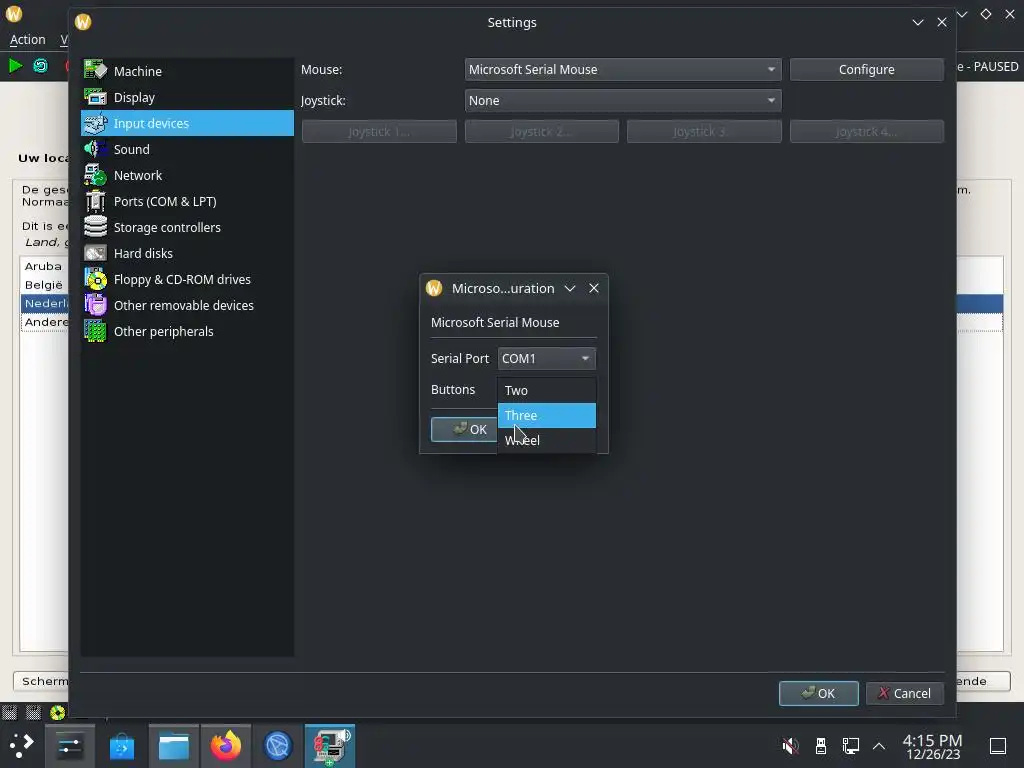Click the teal hard reset toolbar icon
This screenshot has height=768, width=1024.
(x=40, y=66)
